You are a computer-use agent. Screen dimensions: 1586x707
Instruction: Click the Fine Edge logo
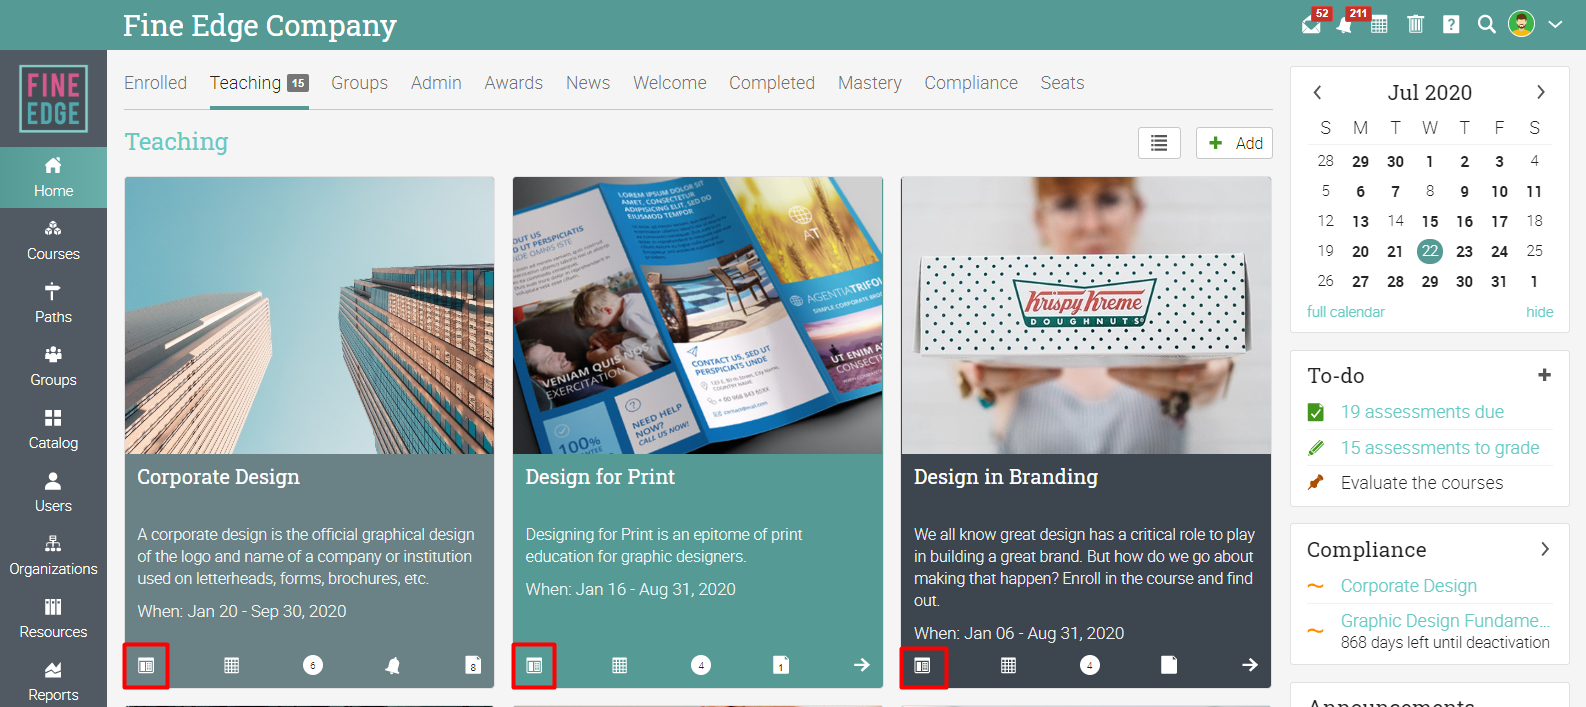[53, 98]
